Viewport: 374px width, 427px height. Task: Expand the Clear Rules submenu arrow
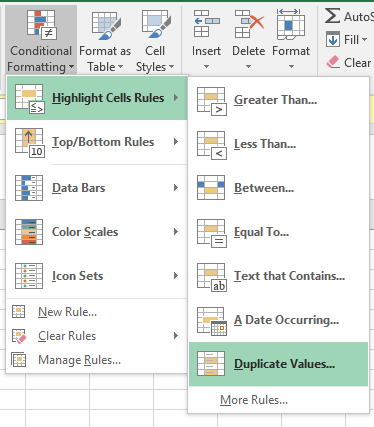pyautogui.click(x=176, y=336)
